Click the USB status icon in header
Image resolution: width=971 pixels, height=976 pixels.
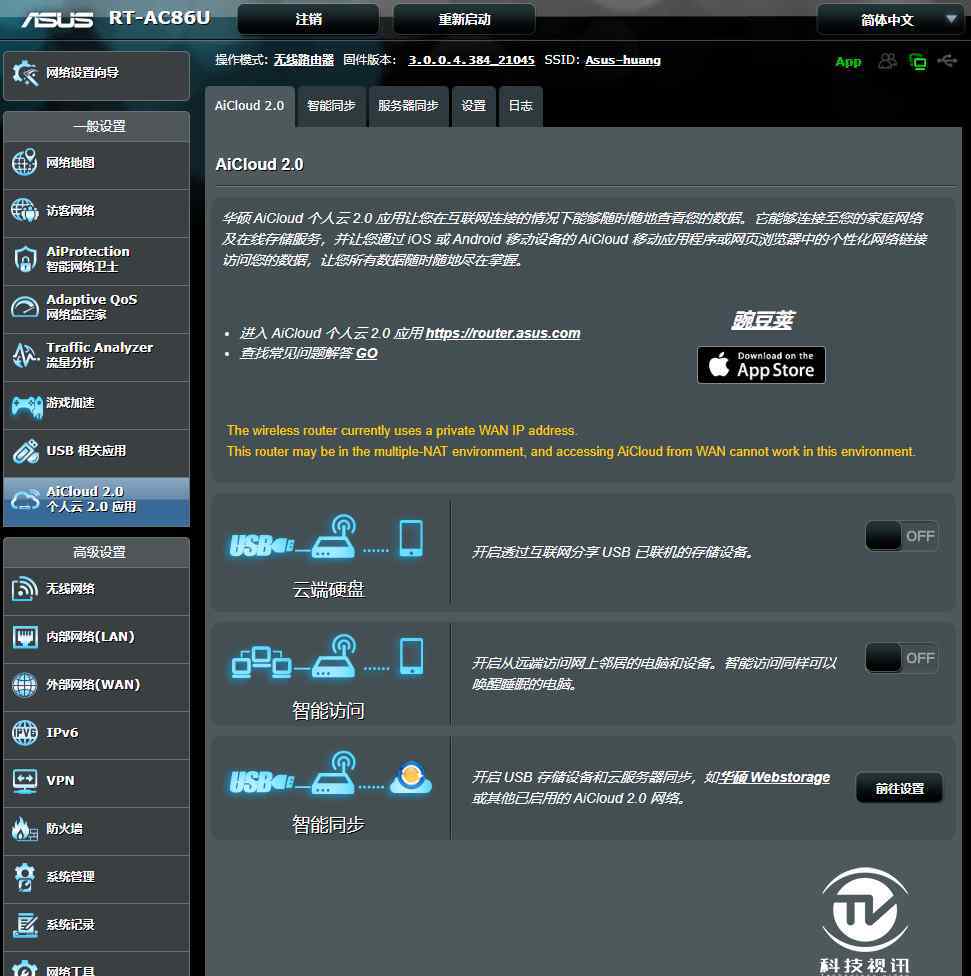(947, 60)
